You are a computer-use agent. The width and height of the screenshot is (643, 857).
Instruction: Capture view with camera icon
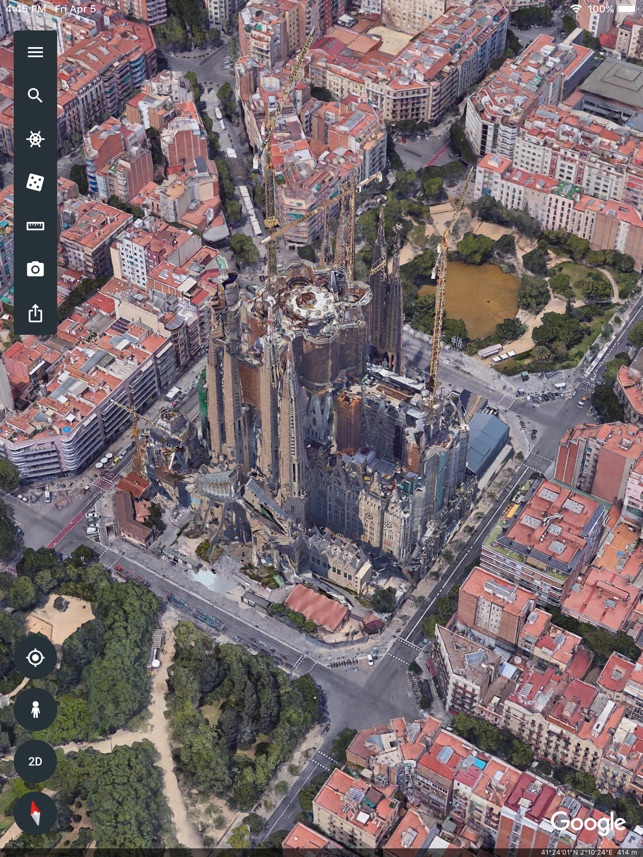(x=35, y=269)
